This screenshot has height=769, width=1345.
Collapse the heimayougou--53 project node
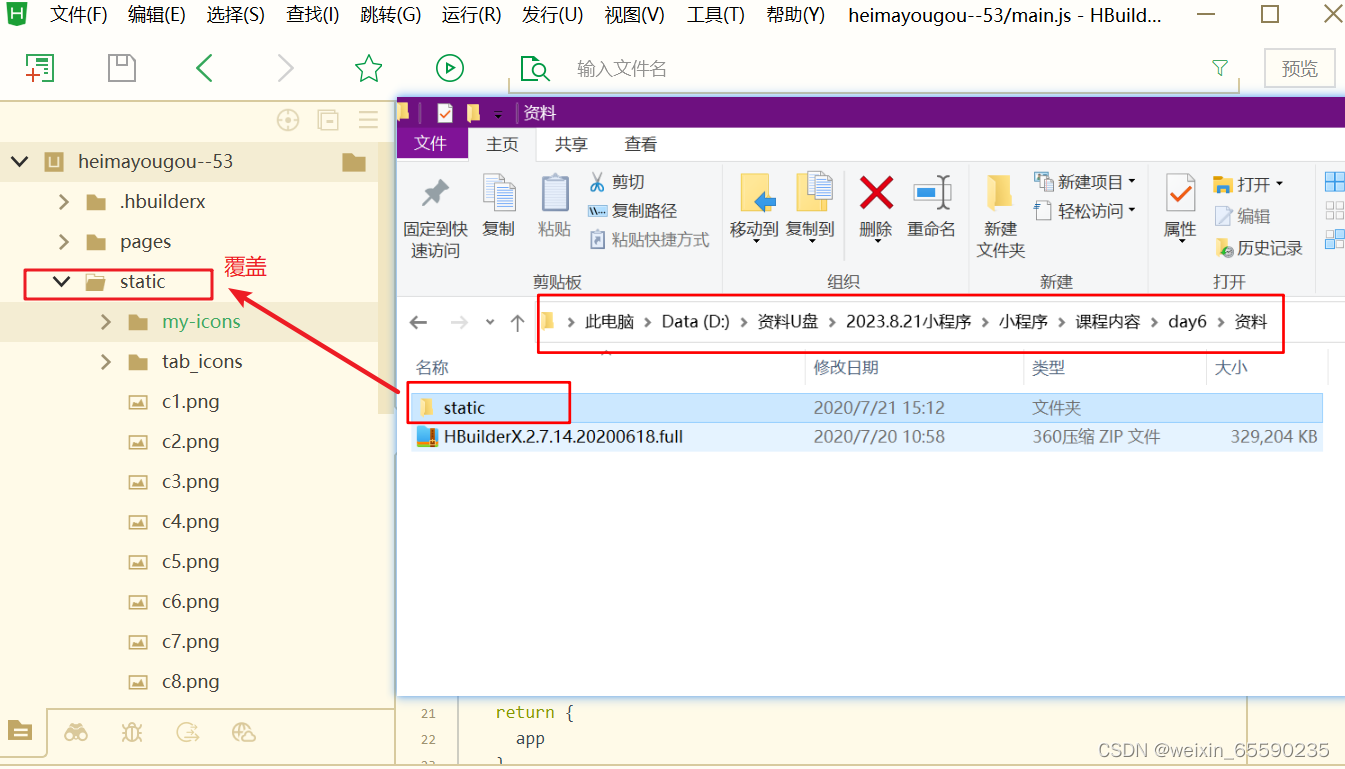[21, 161]
